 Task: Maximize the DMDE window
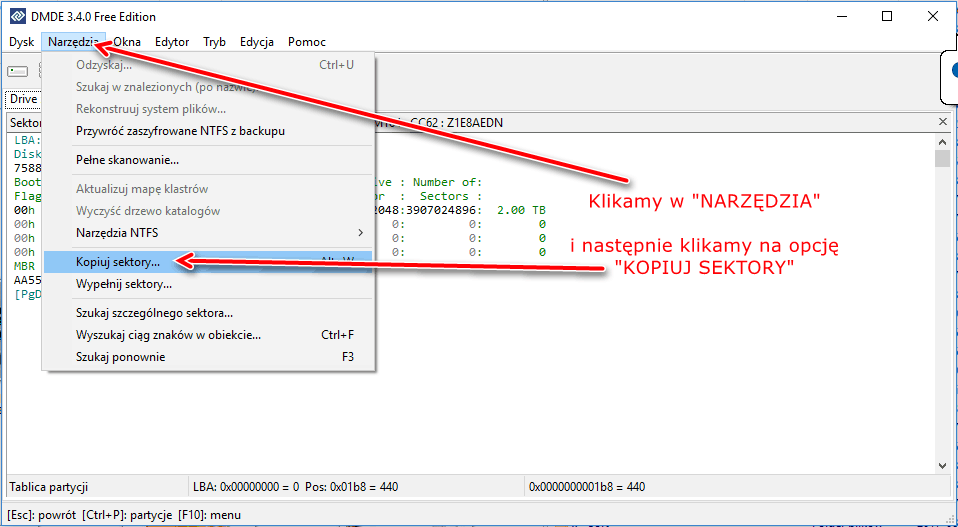click(x=887, y=17)
